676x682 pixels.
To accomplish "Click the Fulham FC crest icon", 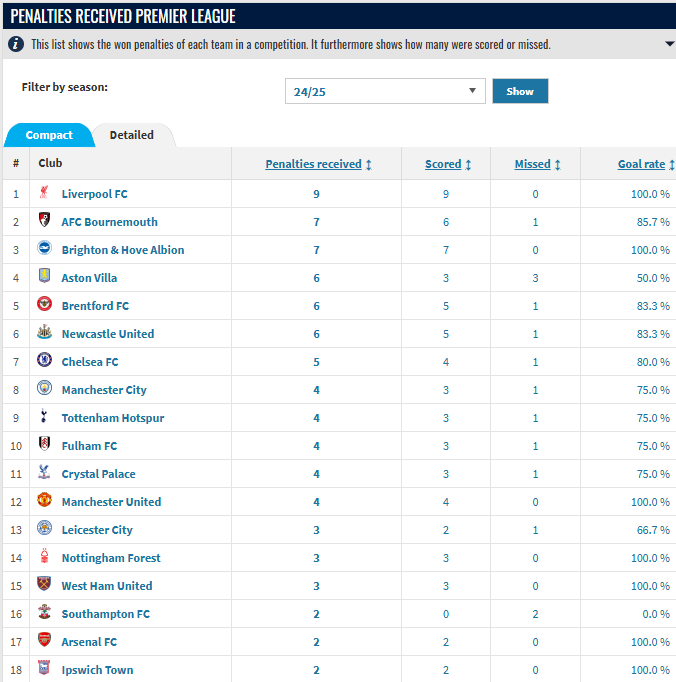I will 44,444.
